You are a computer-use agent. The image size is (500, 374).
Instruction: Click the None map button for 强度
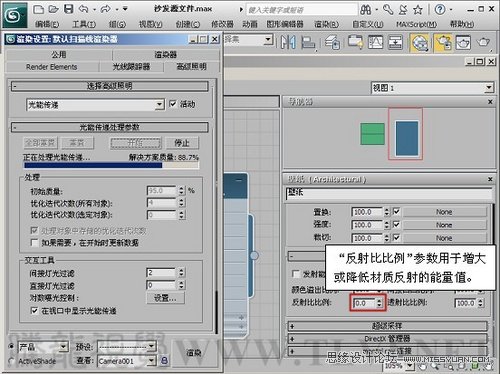(x=444, y=225)
